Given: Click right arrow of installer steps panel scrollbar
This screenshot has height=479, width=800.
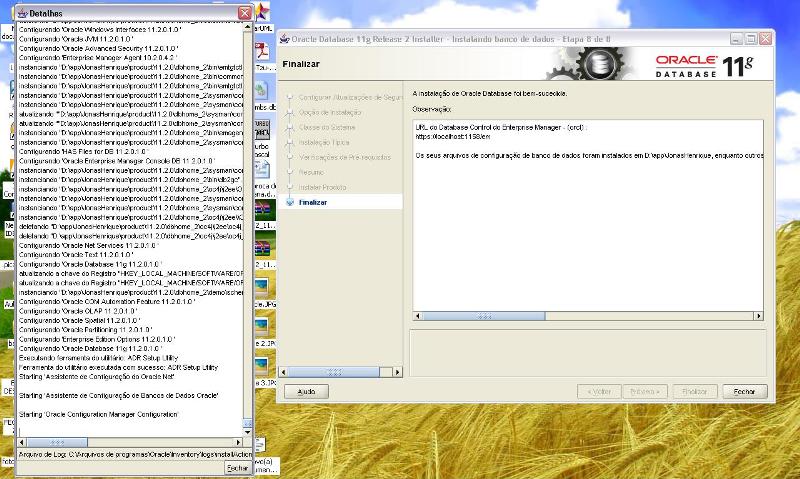Looking at the screenshot, I should pos(397,372).
